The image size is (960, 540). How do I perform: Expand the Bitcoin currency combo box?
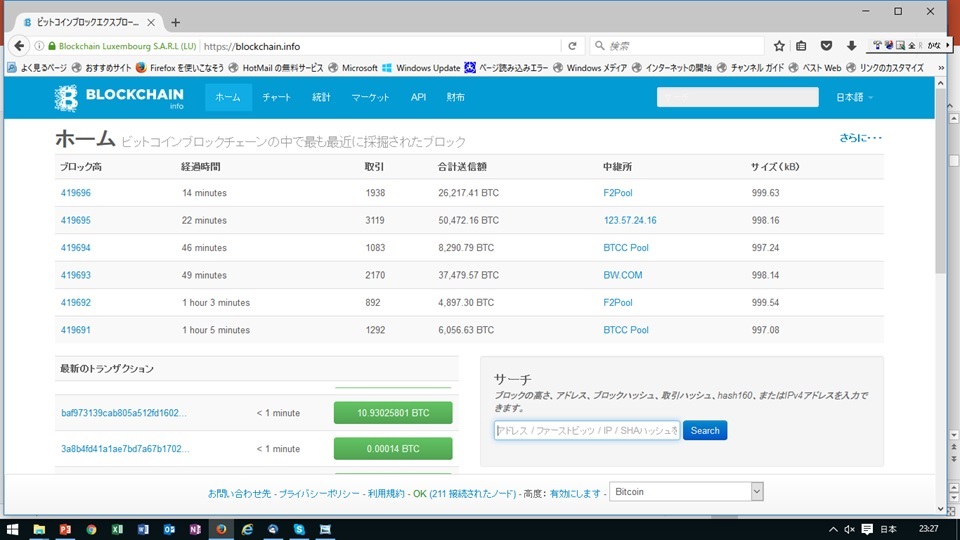[x=686, y=491]
